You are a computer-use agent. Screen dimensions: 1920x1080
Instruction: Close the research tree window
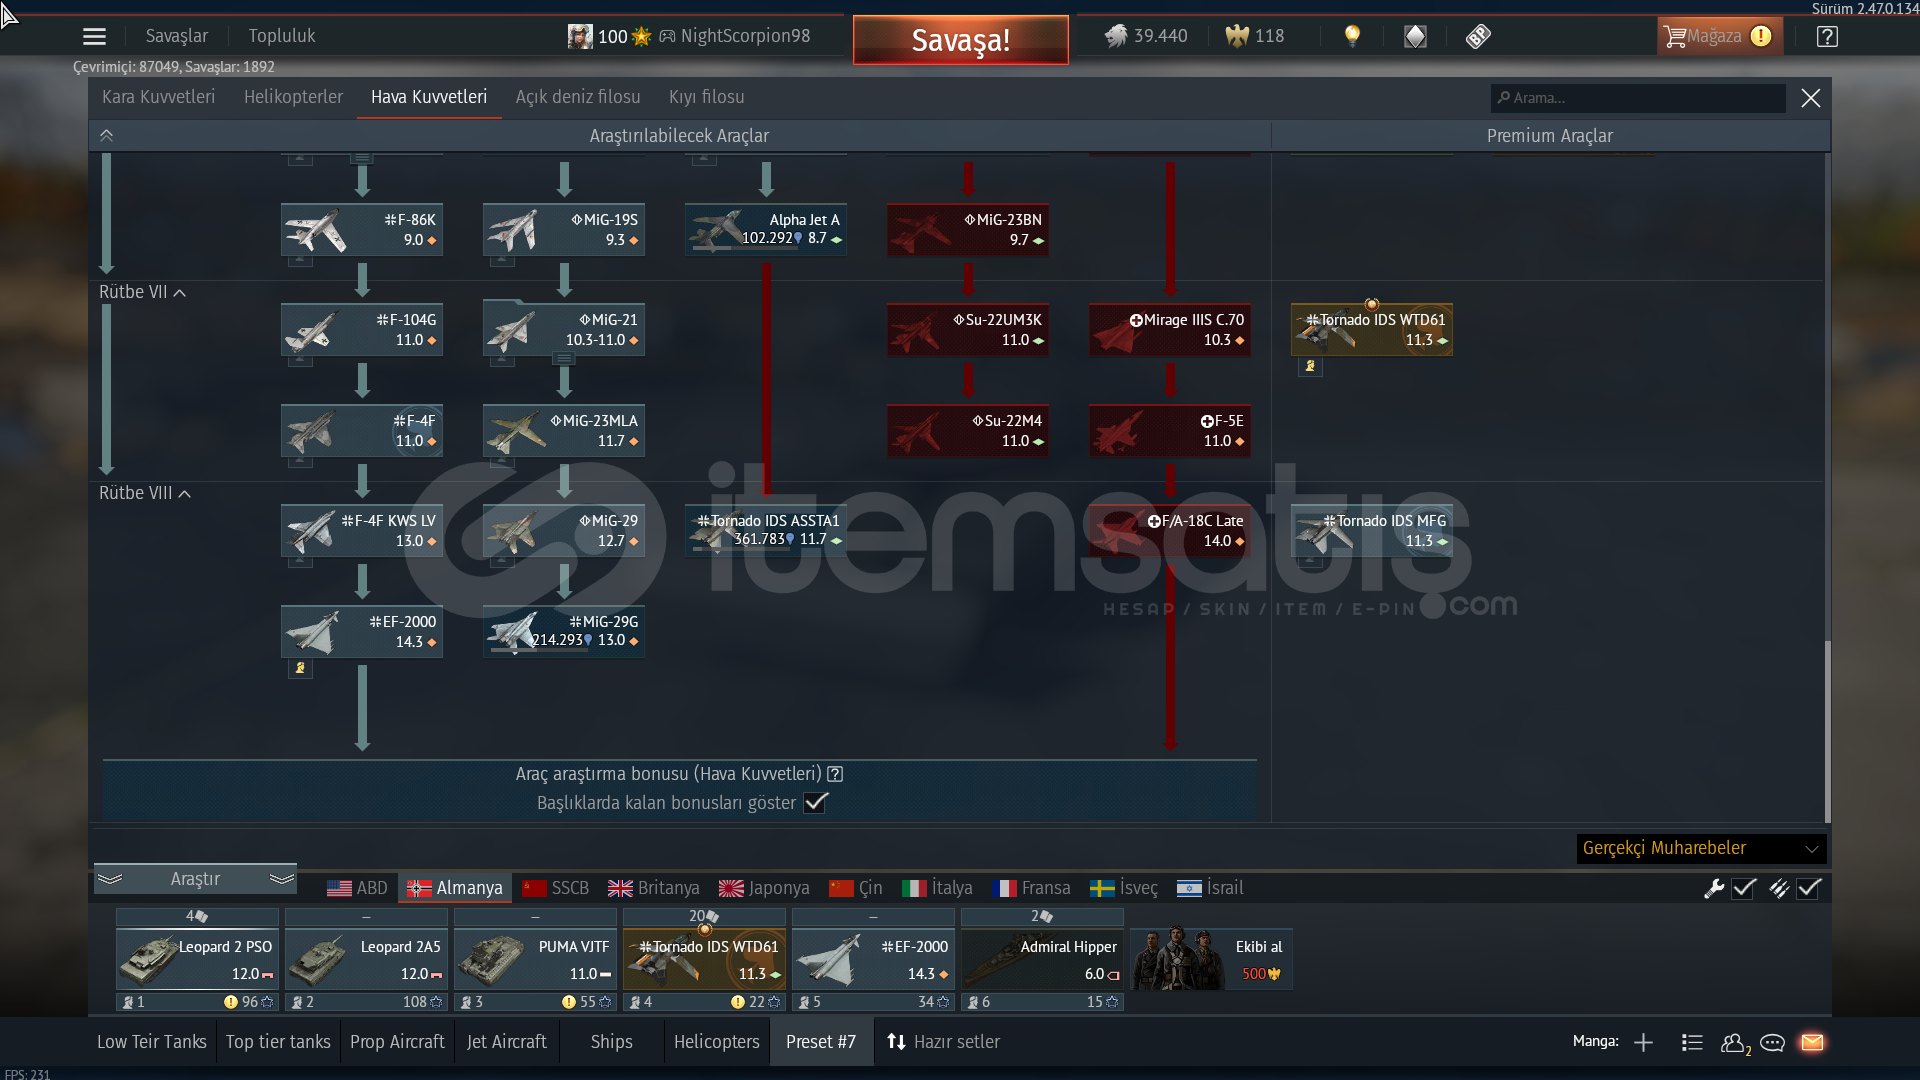pyautogui.click(x=1810, y=98)
